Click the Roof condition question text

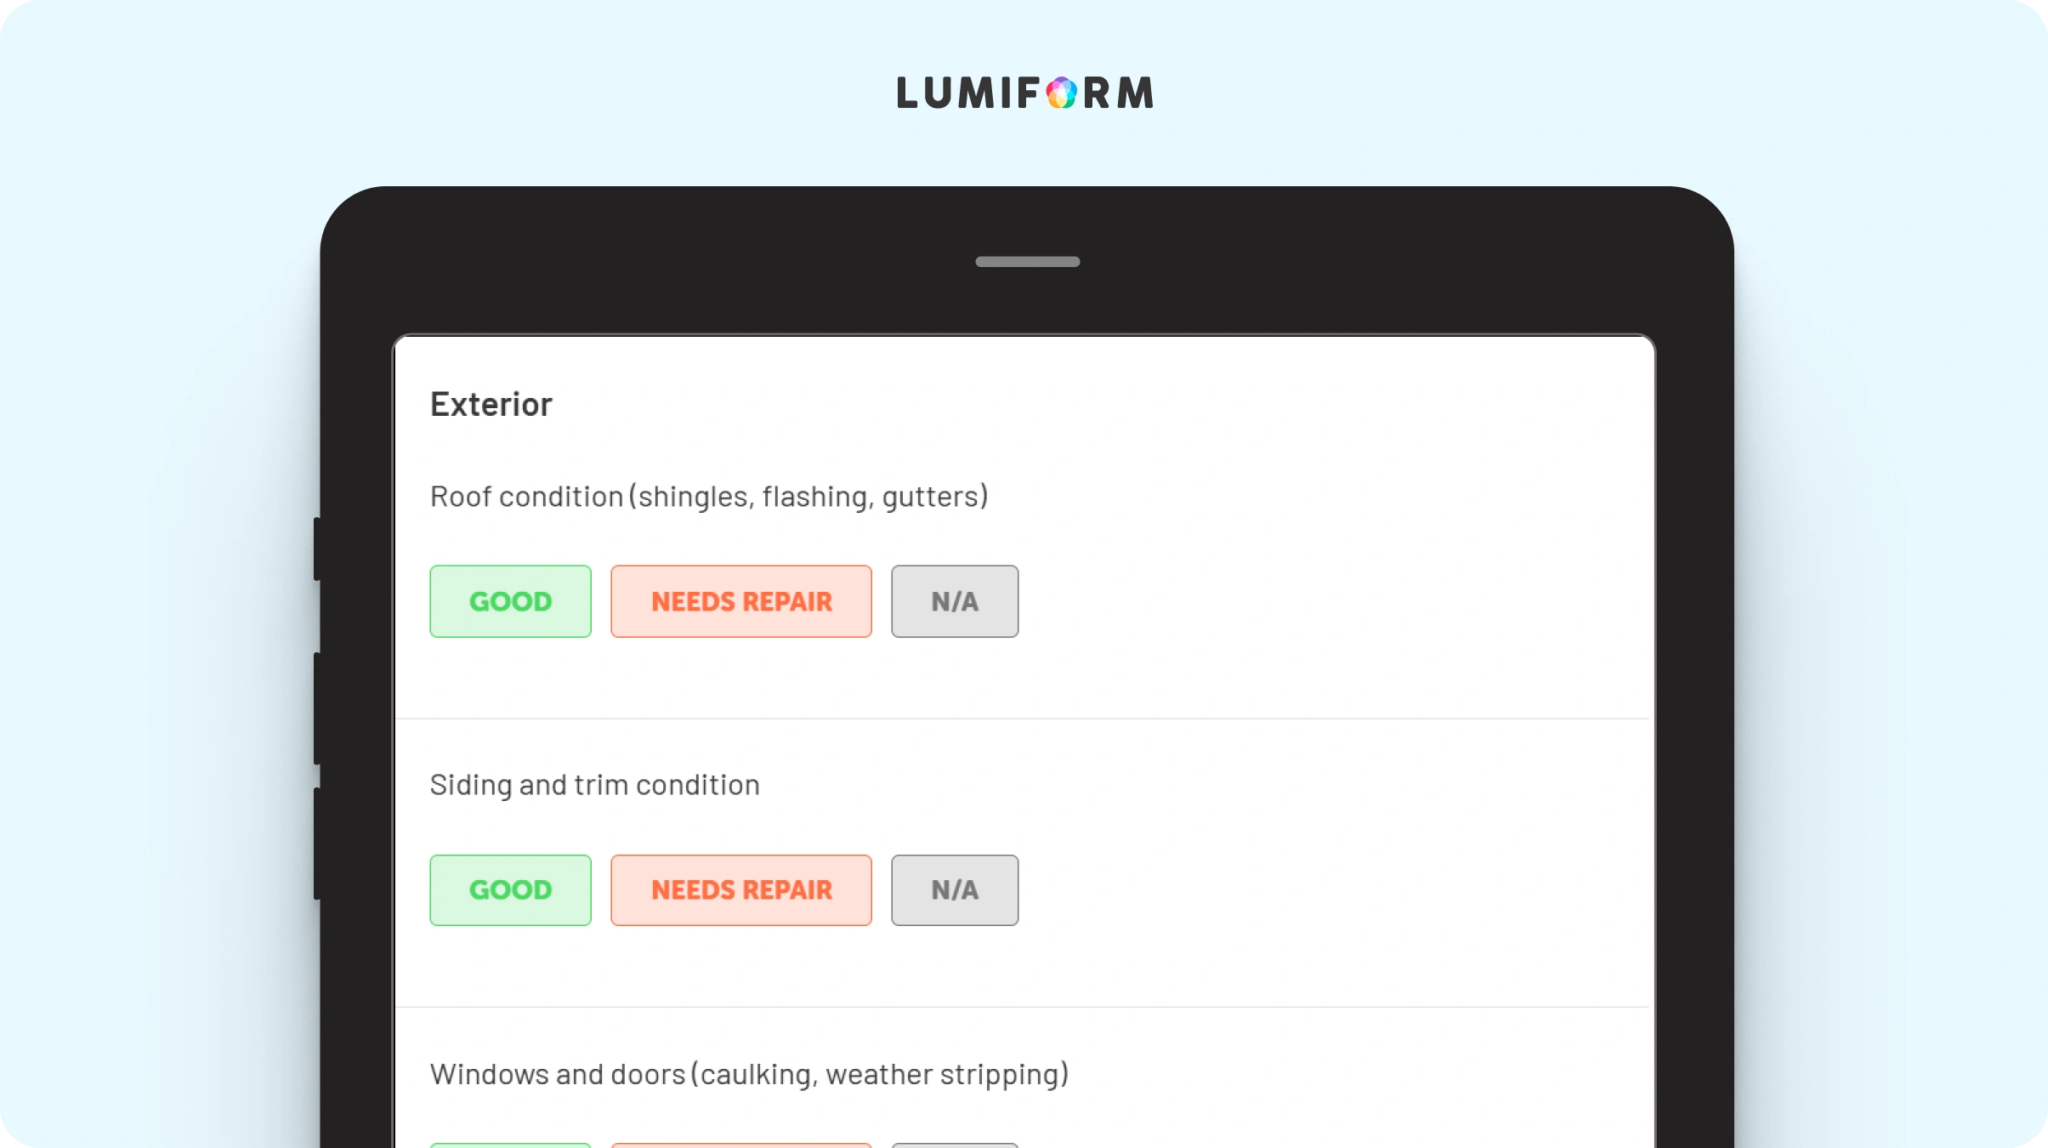tap(709, 496)
